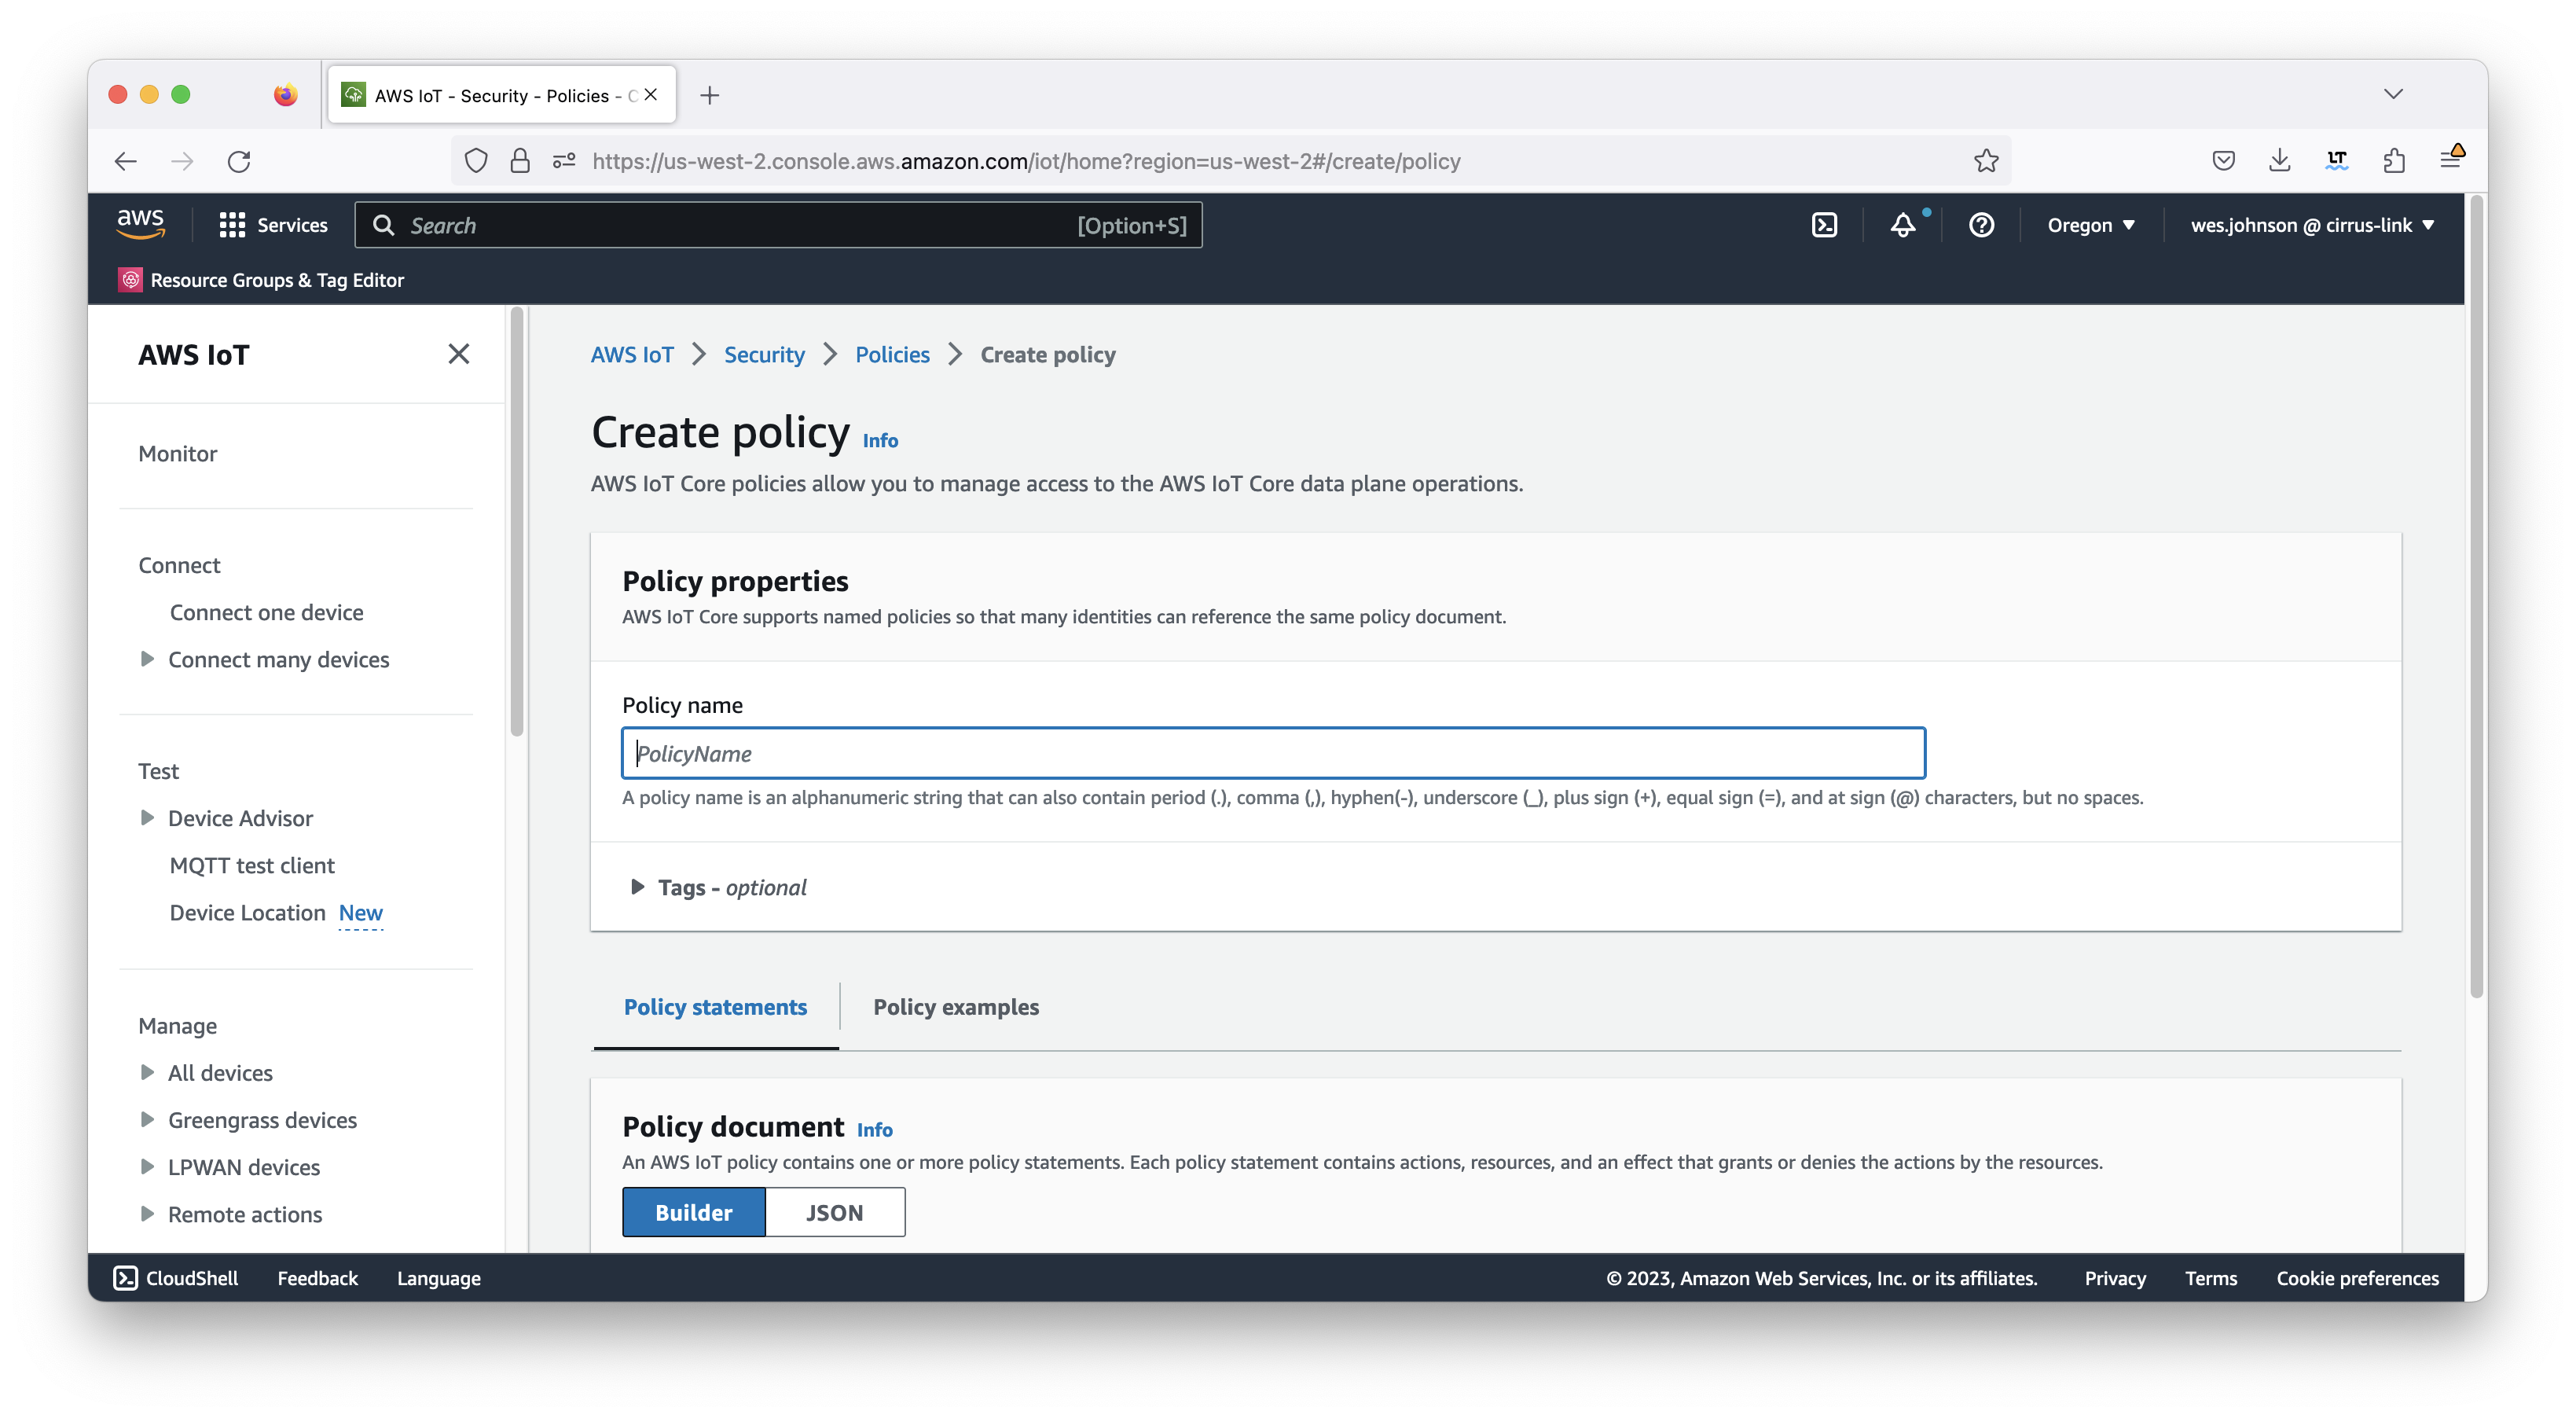This screenshot has height=1418, width=2576.
Task: Open Connect one device
Action: [x=266, y=612]
